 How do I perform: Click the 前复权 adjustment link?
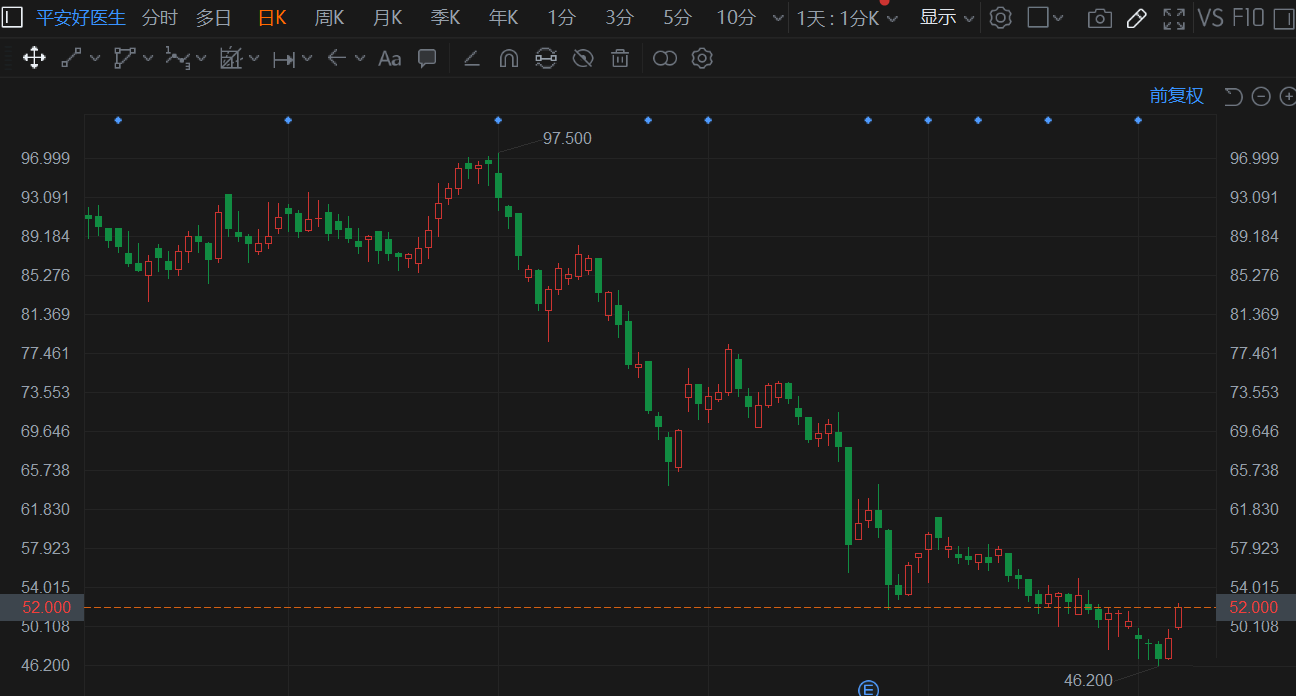(x=1176, y=96)
